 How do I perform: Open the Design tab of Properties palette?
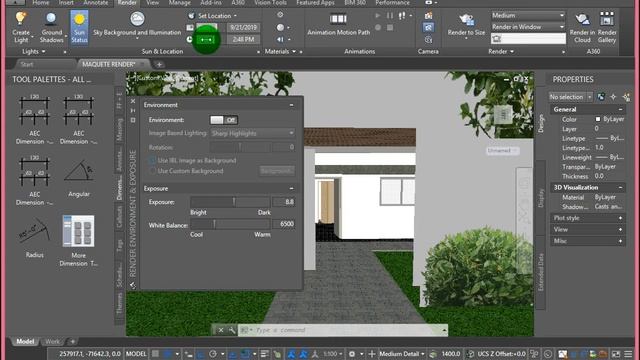point(541,123)
